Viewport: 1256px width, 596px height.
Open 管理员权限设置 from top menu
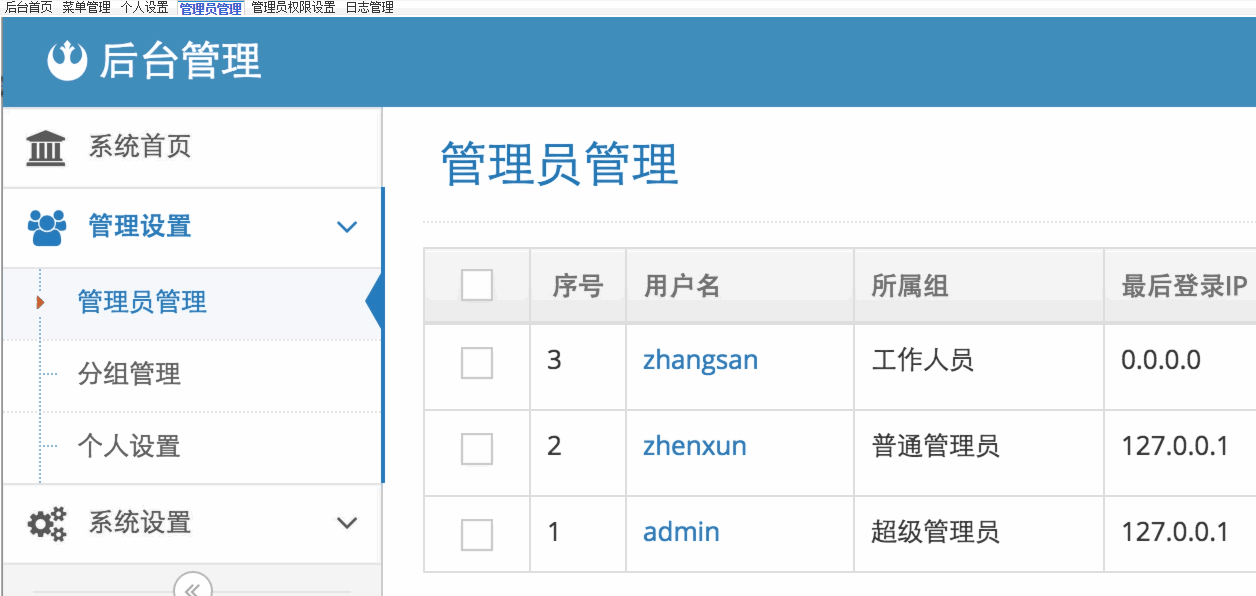(x=293, y=8)
